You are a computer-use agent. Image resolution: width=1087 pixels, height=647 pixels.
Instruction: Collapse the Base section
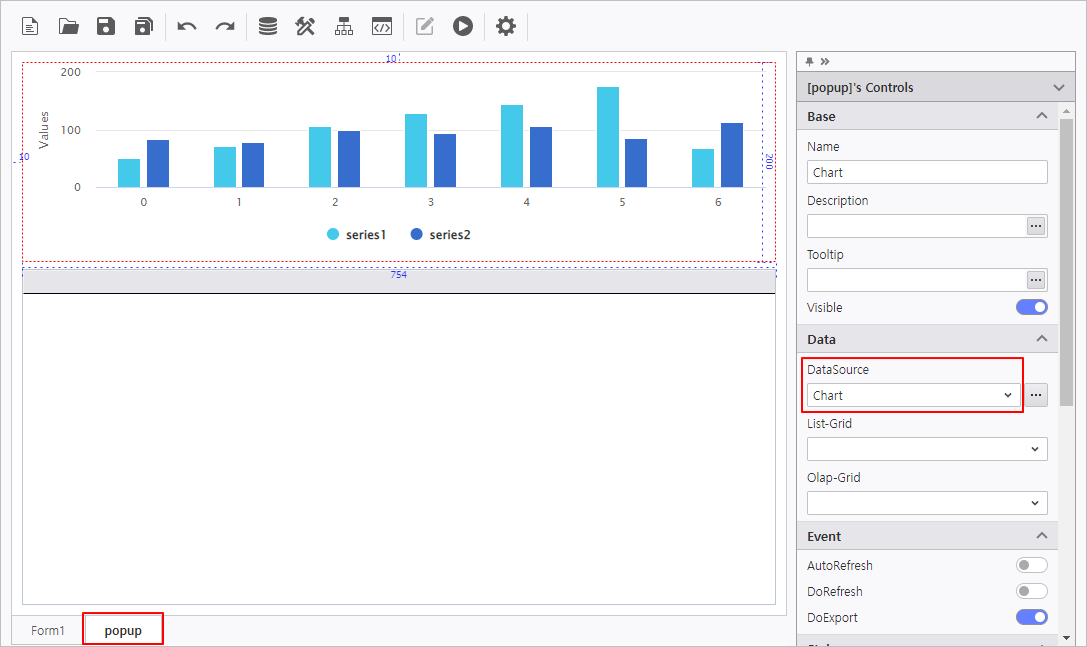pos(1042,116)
